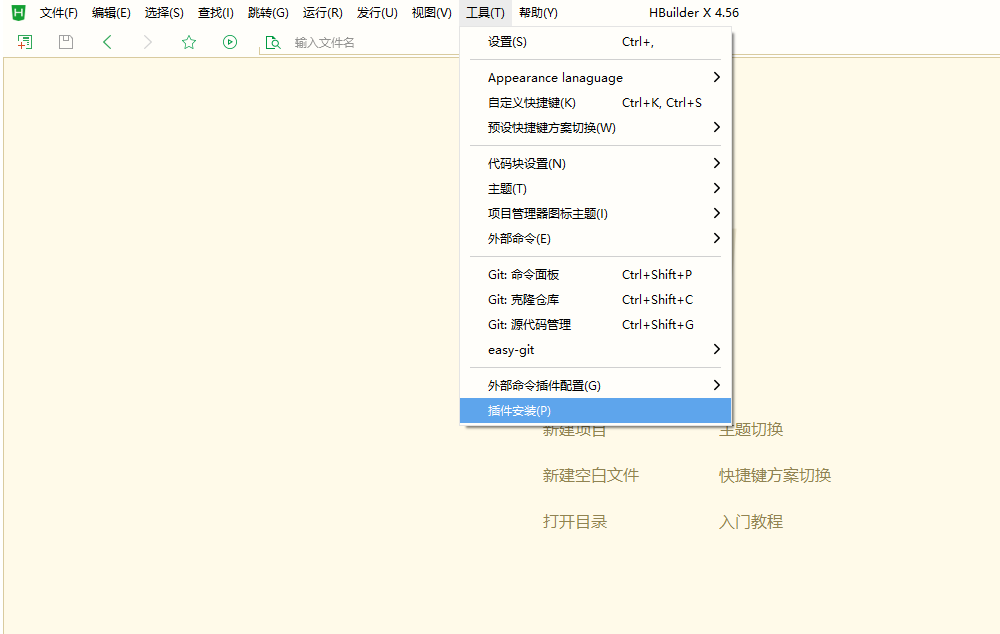The width and height of the screenshot is (1000, 634).
Task: Expand the easy-git submenu
Action: (x=596, y=350)
